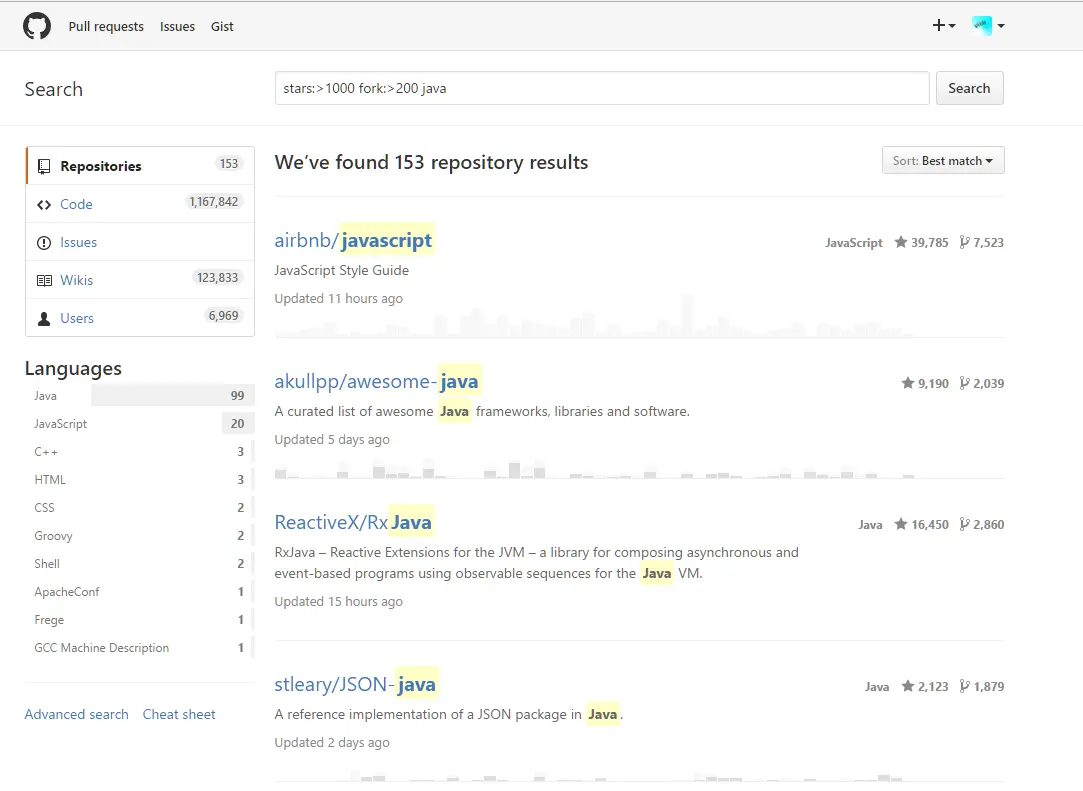Click fork icon for JSON-java
Image resolution: width=1083 pixels, height=791 pixels.
(x=964, y=686)
